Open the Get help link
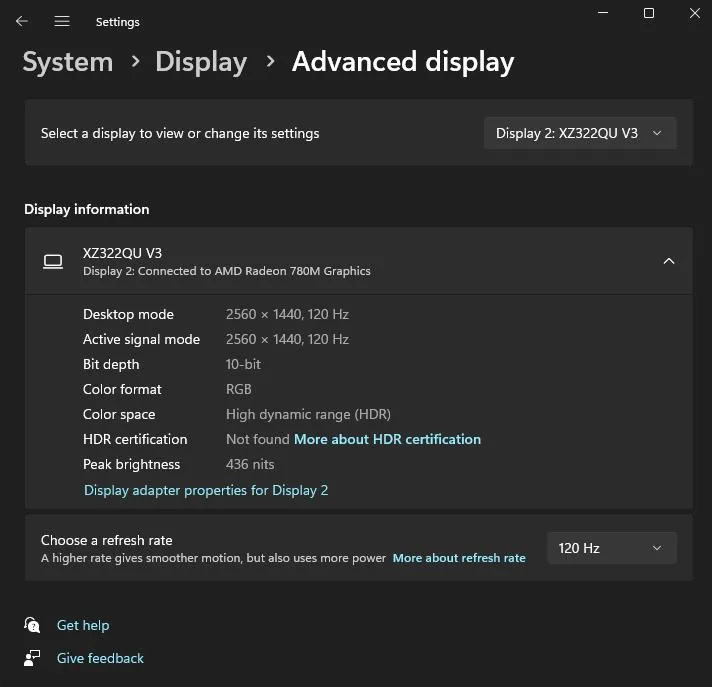Image resolution: width=712 pixels, height=687 pixels. 83,625
